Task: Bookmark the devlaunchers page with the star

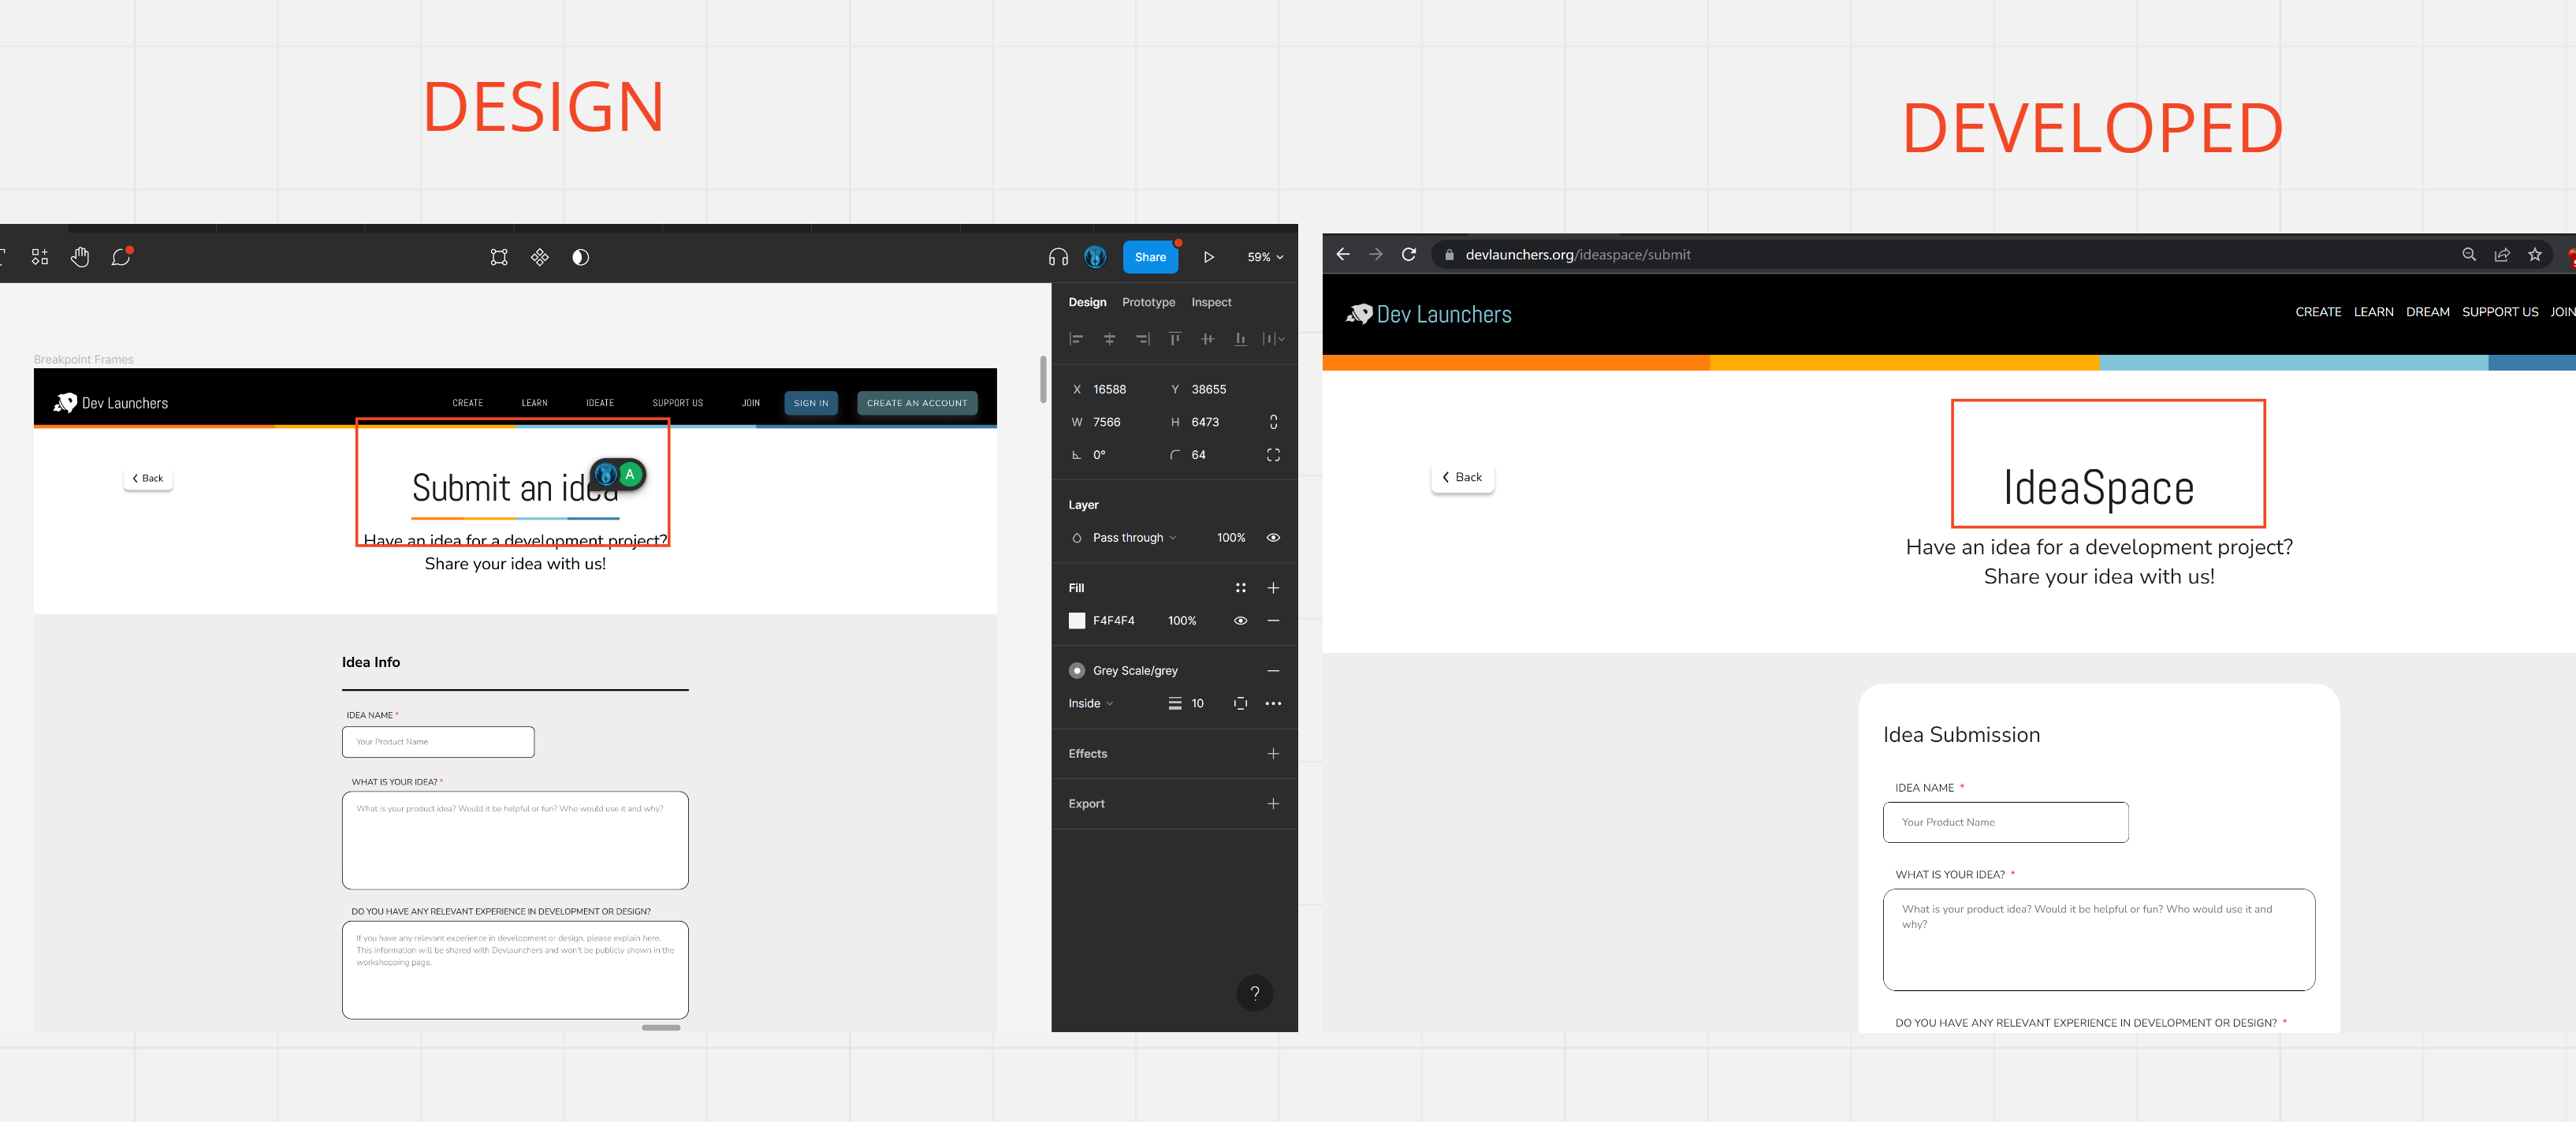Action: pyautogui.click(x=2535, y=255)
